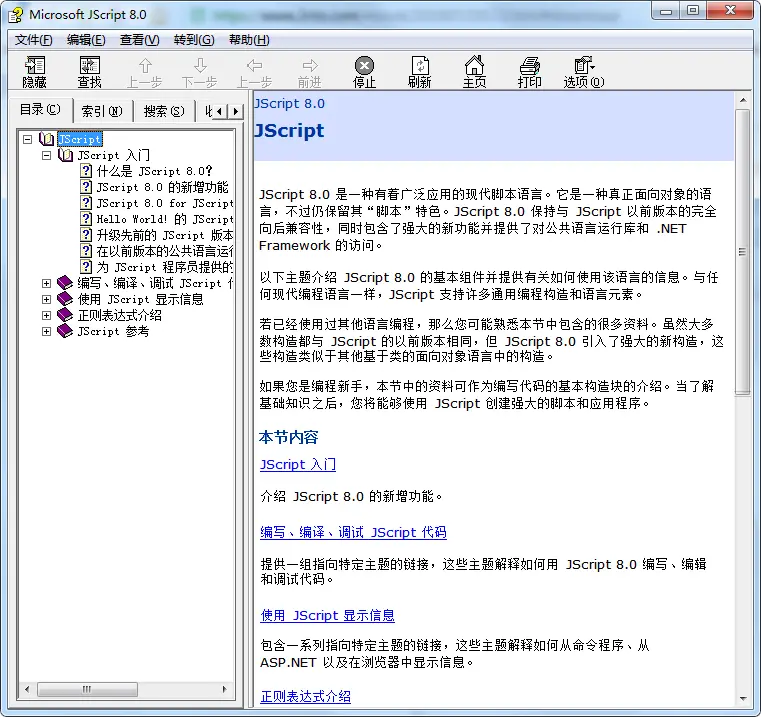Open the 转到(G) menu
Image resolution: width=761 pixels, height=717 pixels.
click(193, 40)
